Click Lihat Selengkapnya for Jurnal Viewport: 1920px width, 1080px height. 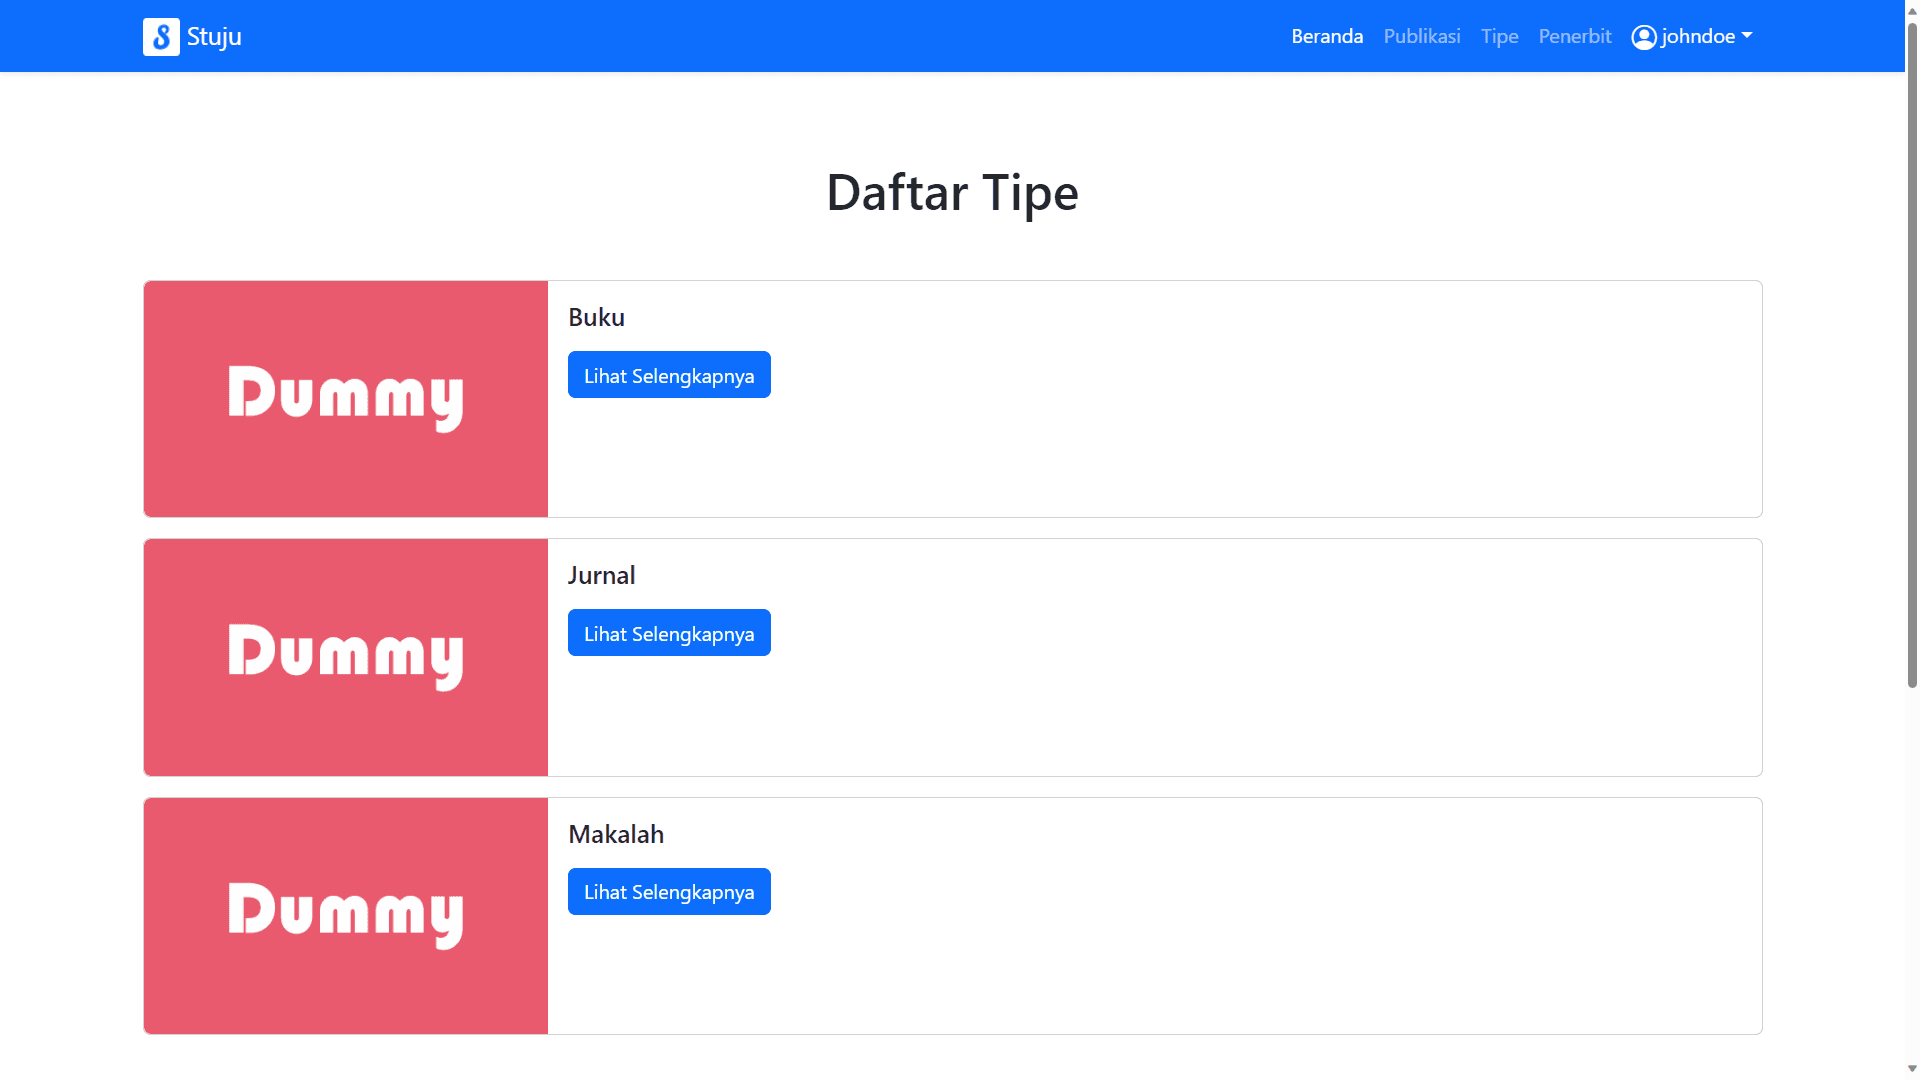[x=669, y=633]
